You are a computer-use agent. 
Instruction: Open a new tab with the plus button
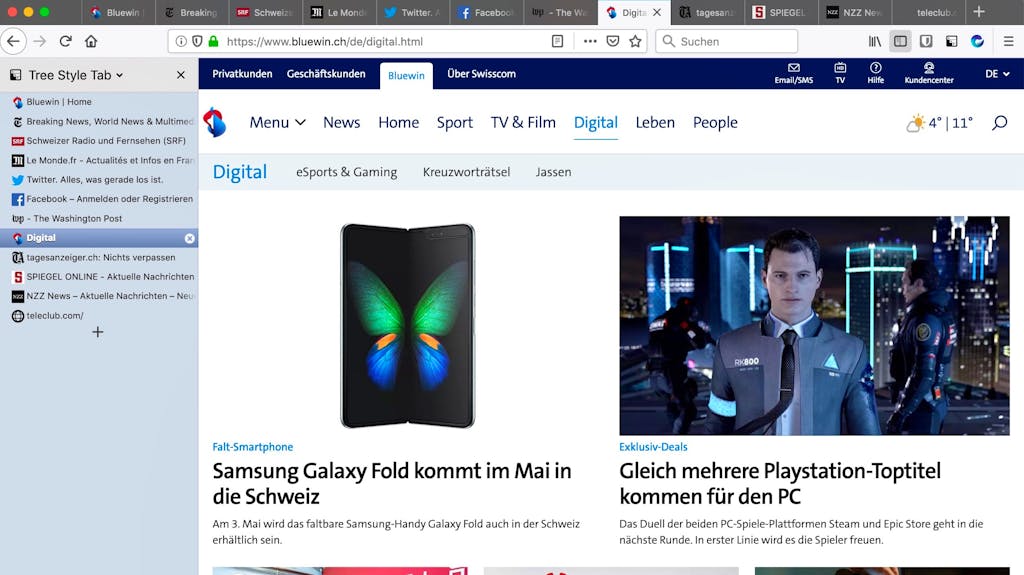pyautogui.click(x=978, y=12)
